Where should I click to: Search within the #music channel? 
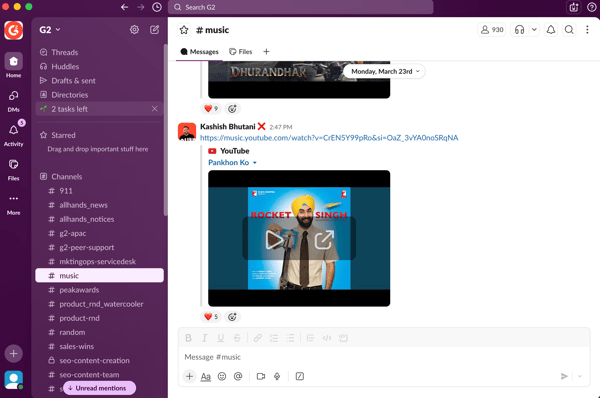click(x=569, y=29)
